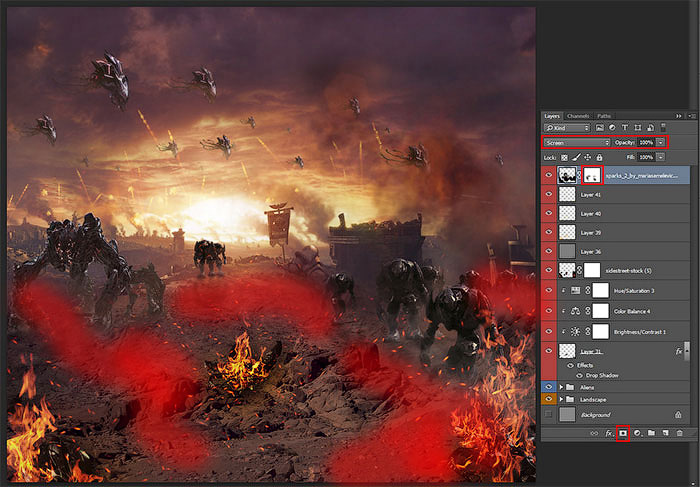Hide Layer 40
The width and height of the screenshot is (700, 487).
[549, 213]
